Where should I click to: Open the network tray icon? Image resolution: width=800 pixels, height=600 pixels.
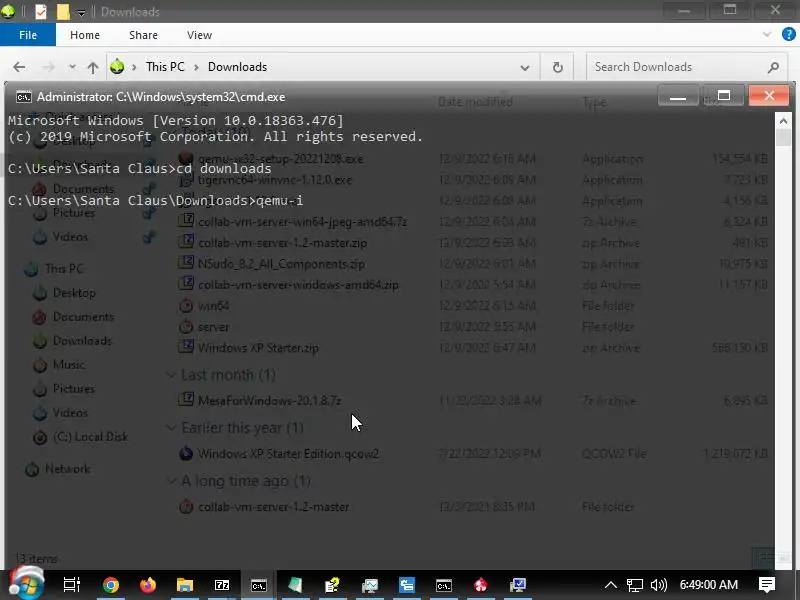point(635,585)
